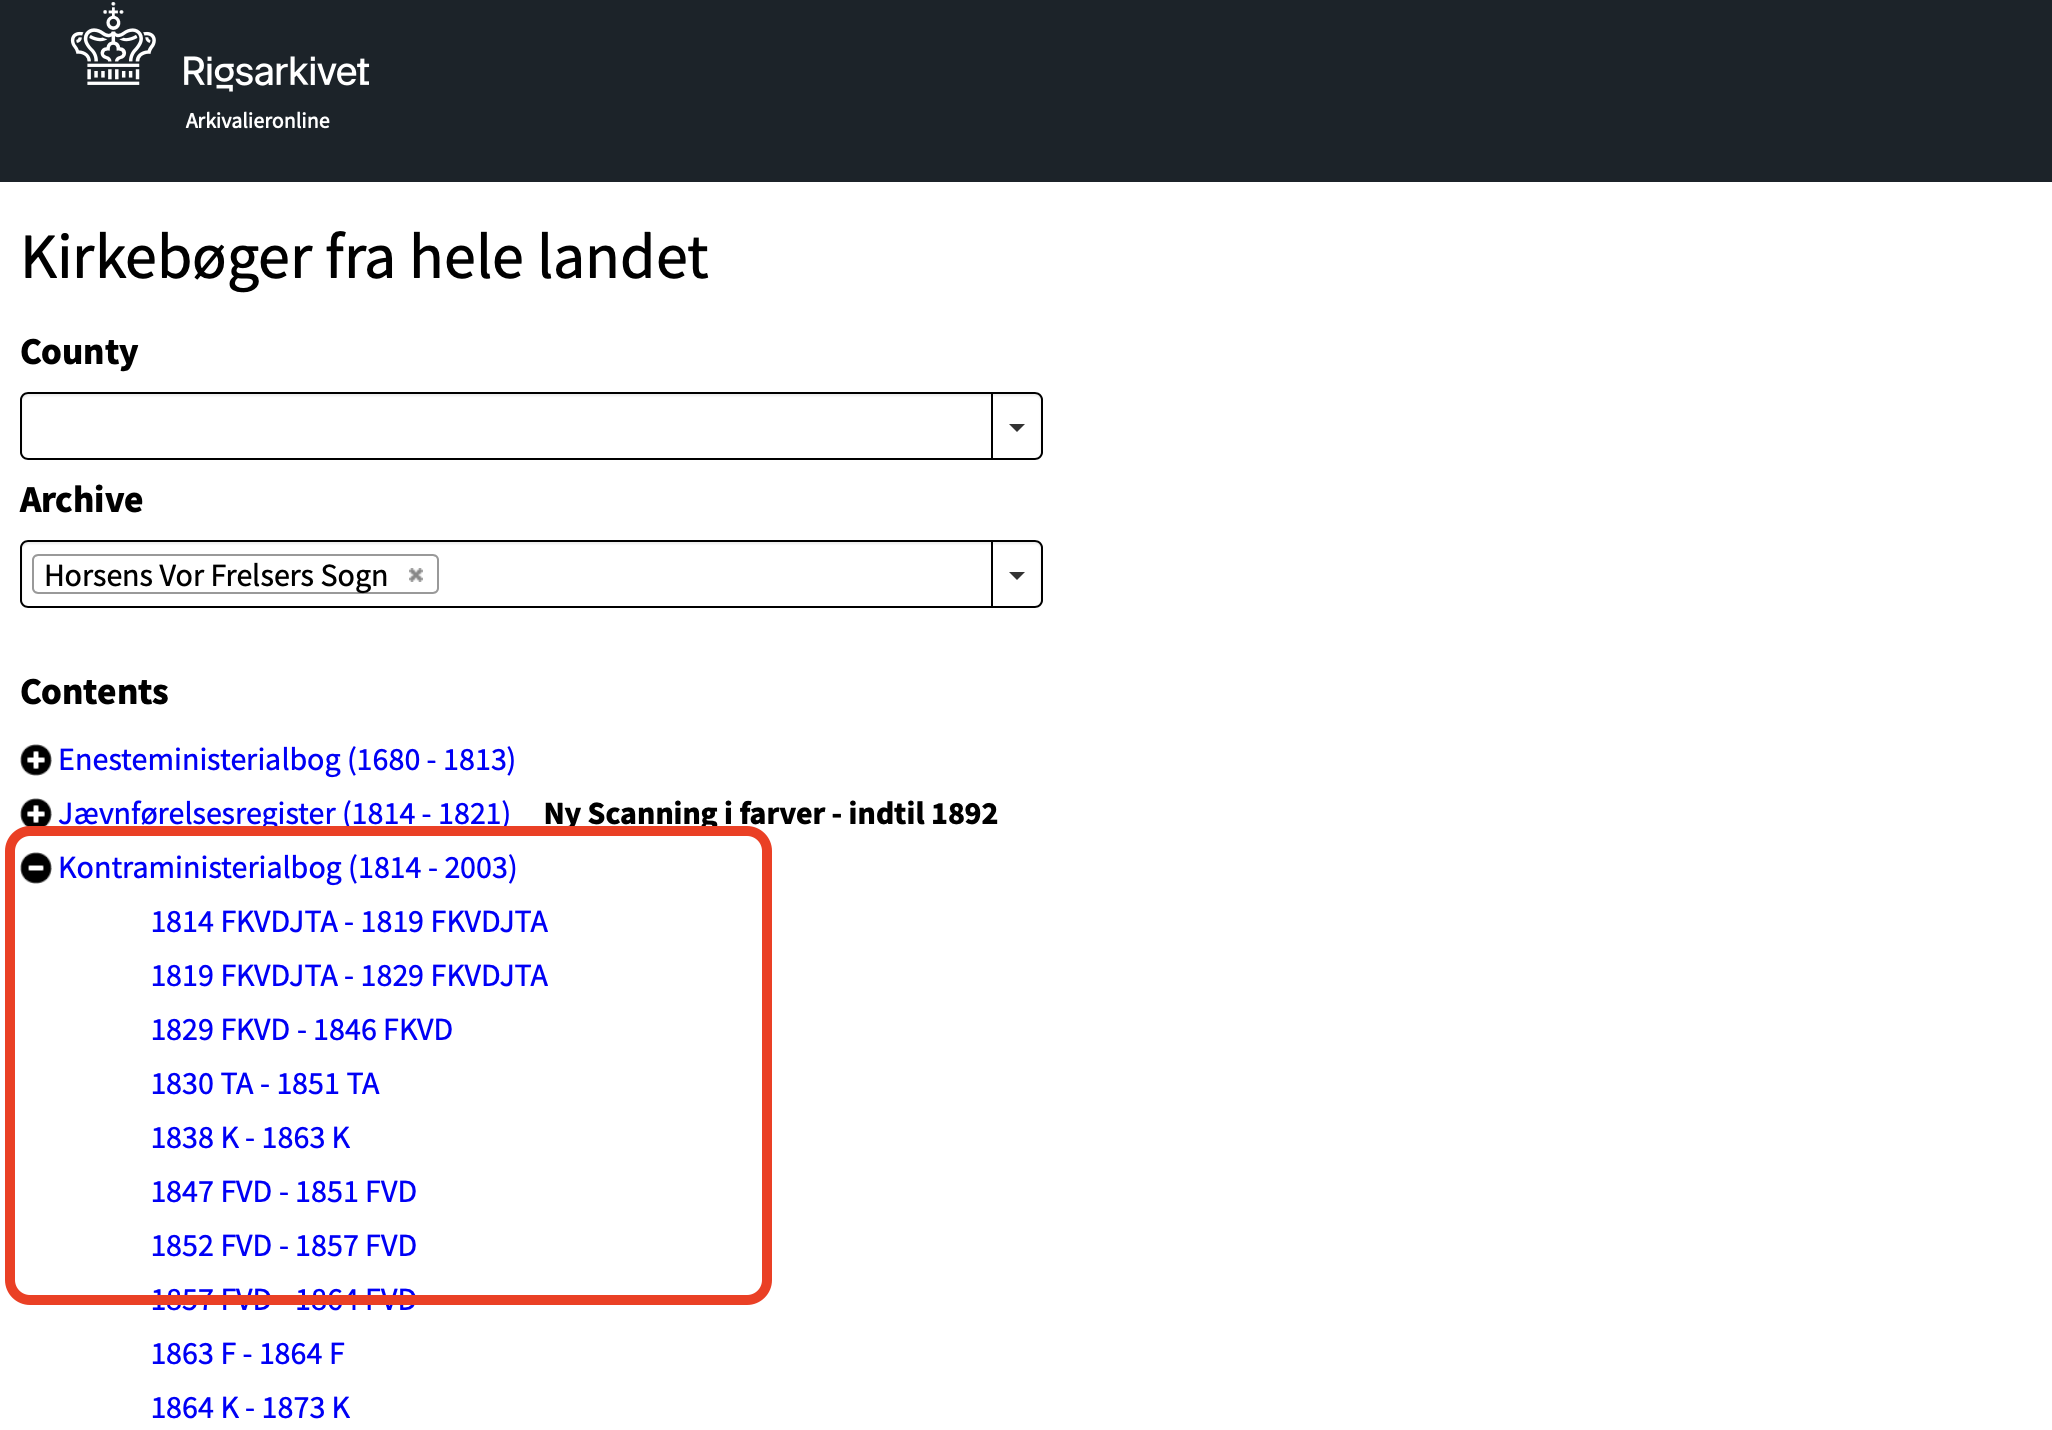This screenshot has height=1430, width=2052.
Task: Open the 1819 FKVDJTA - 1829 FKVDJTA record
Action: click(x=350, y=975)
